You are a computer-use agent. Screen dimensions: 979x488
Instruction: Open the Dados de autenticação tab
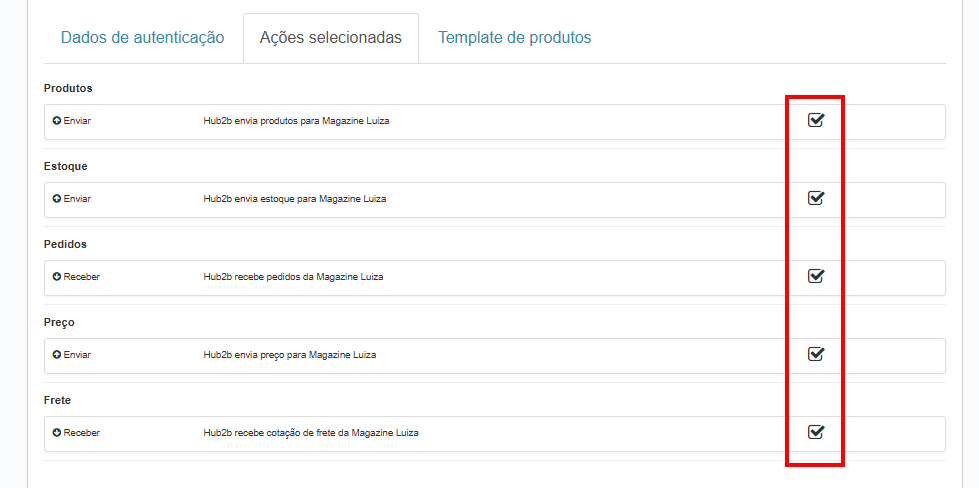[142, 38]
